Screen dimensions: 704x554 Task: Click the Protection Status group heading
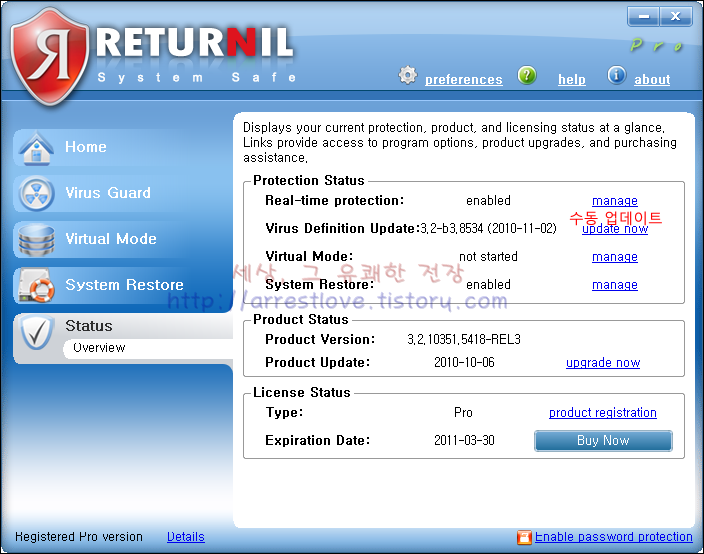(308, 180)
